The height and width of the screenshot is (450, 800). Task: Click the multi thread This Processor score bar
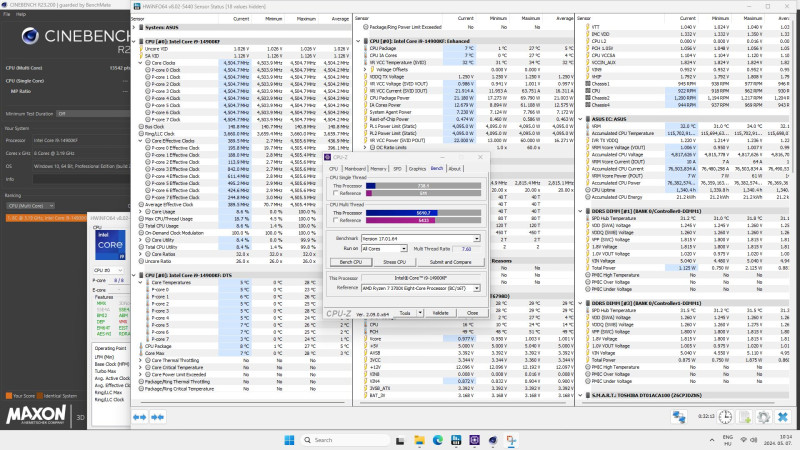(x=423, y=213)
